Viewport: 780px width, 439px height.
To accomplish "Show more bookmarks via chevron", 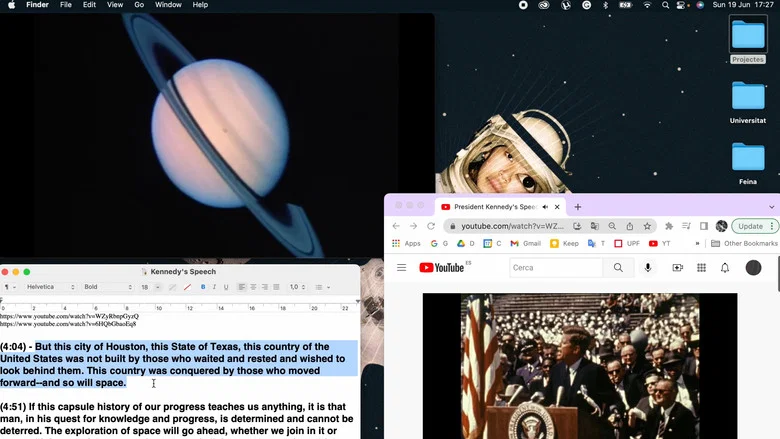I will coord(697,244).
